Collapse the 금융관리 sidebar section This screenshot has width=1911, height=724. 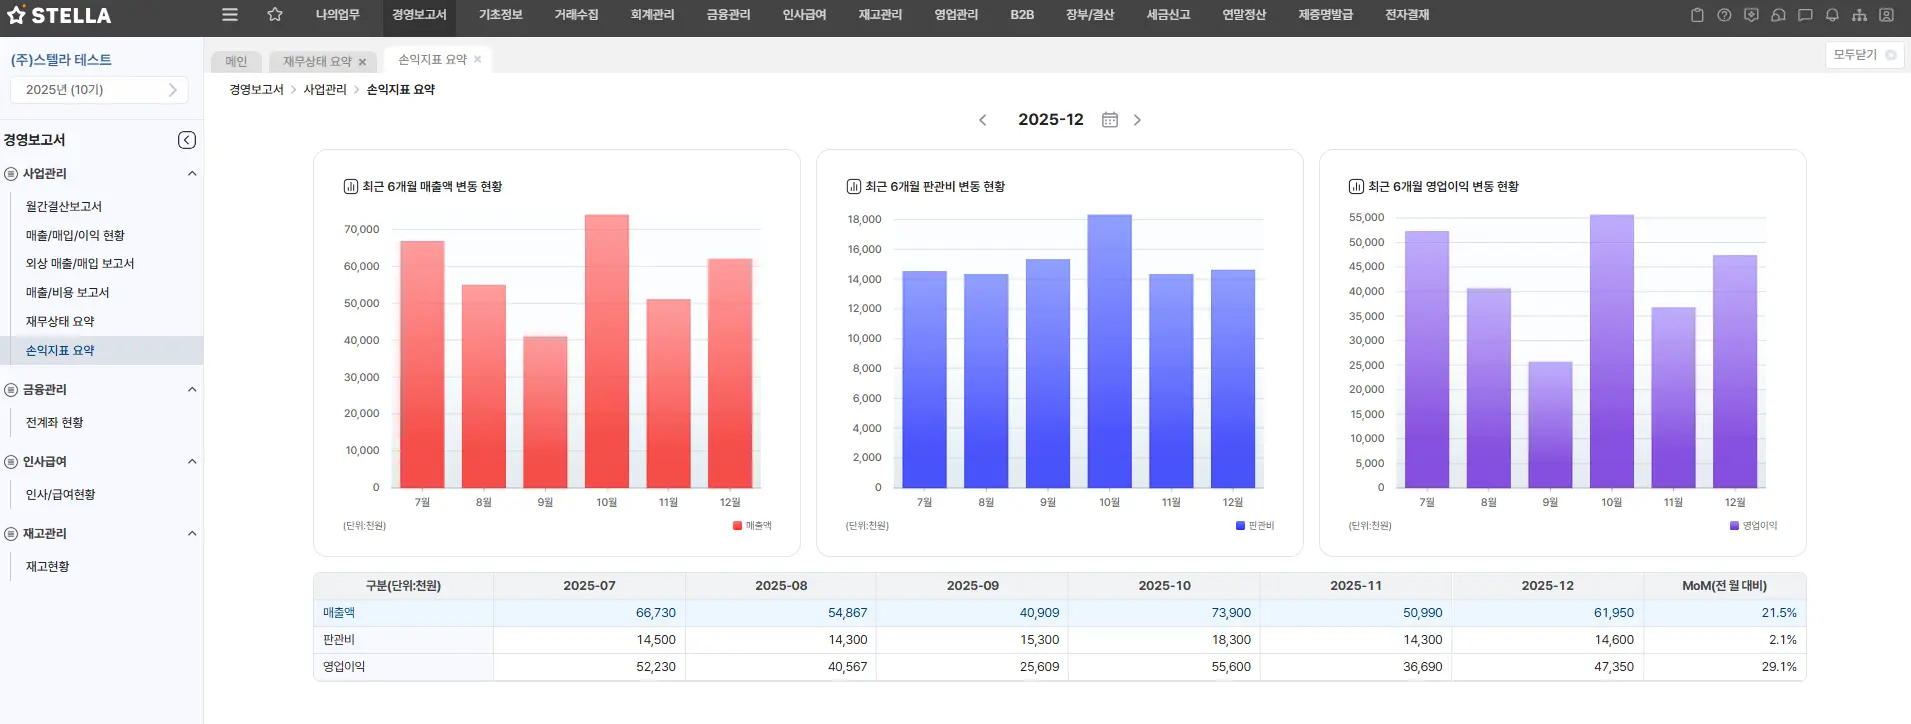click(192, 390)
